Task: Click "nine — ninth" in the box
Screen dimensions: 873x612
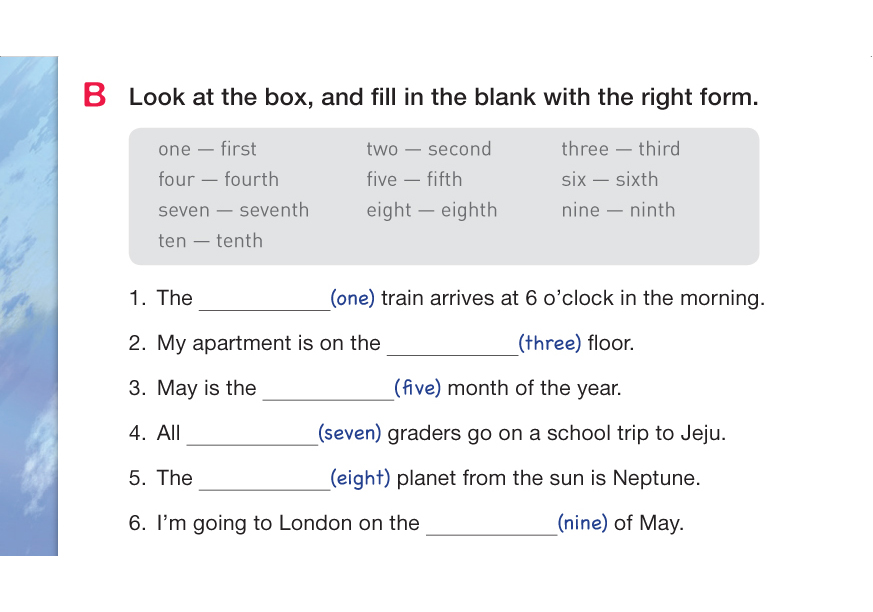Action: pos(618,211)
